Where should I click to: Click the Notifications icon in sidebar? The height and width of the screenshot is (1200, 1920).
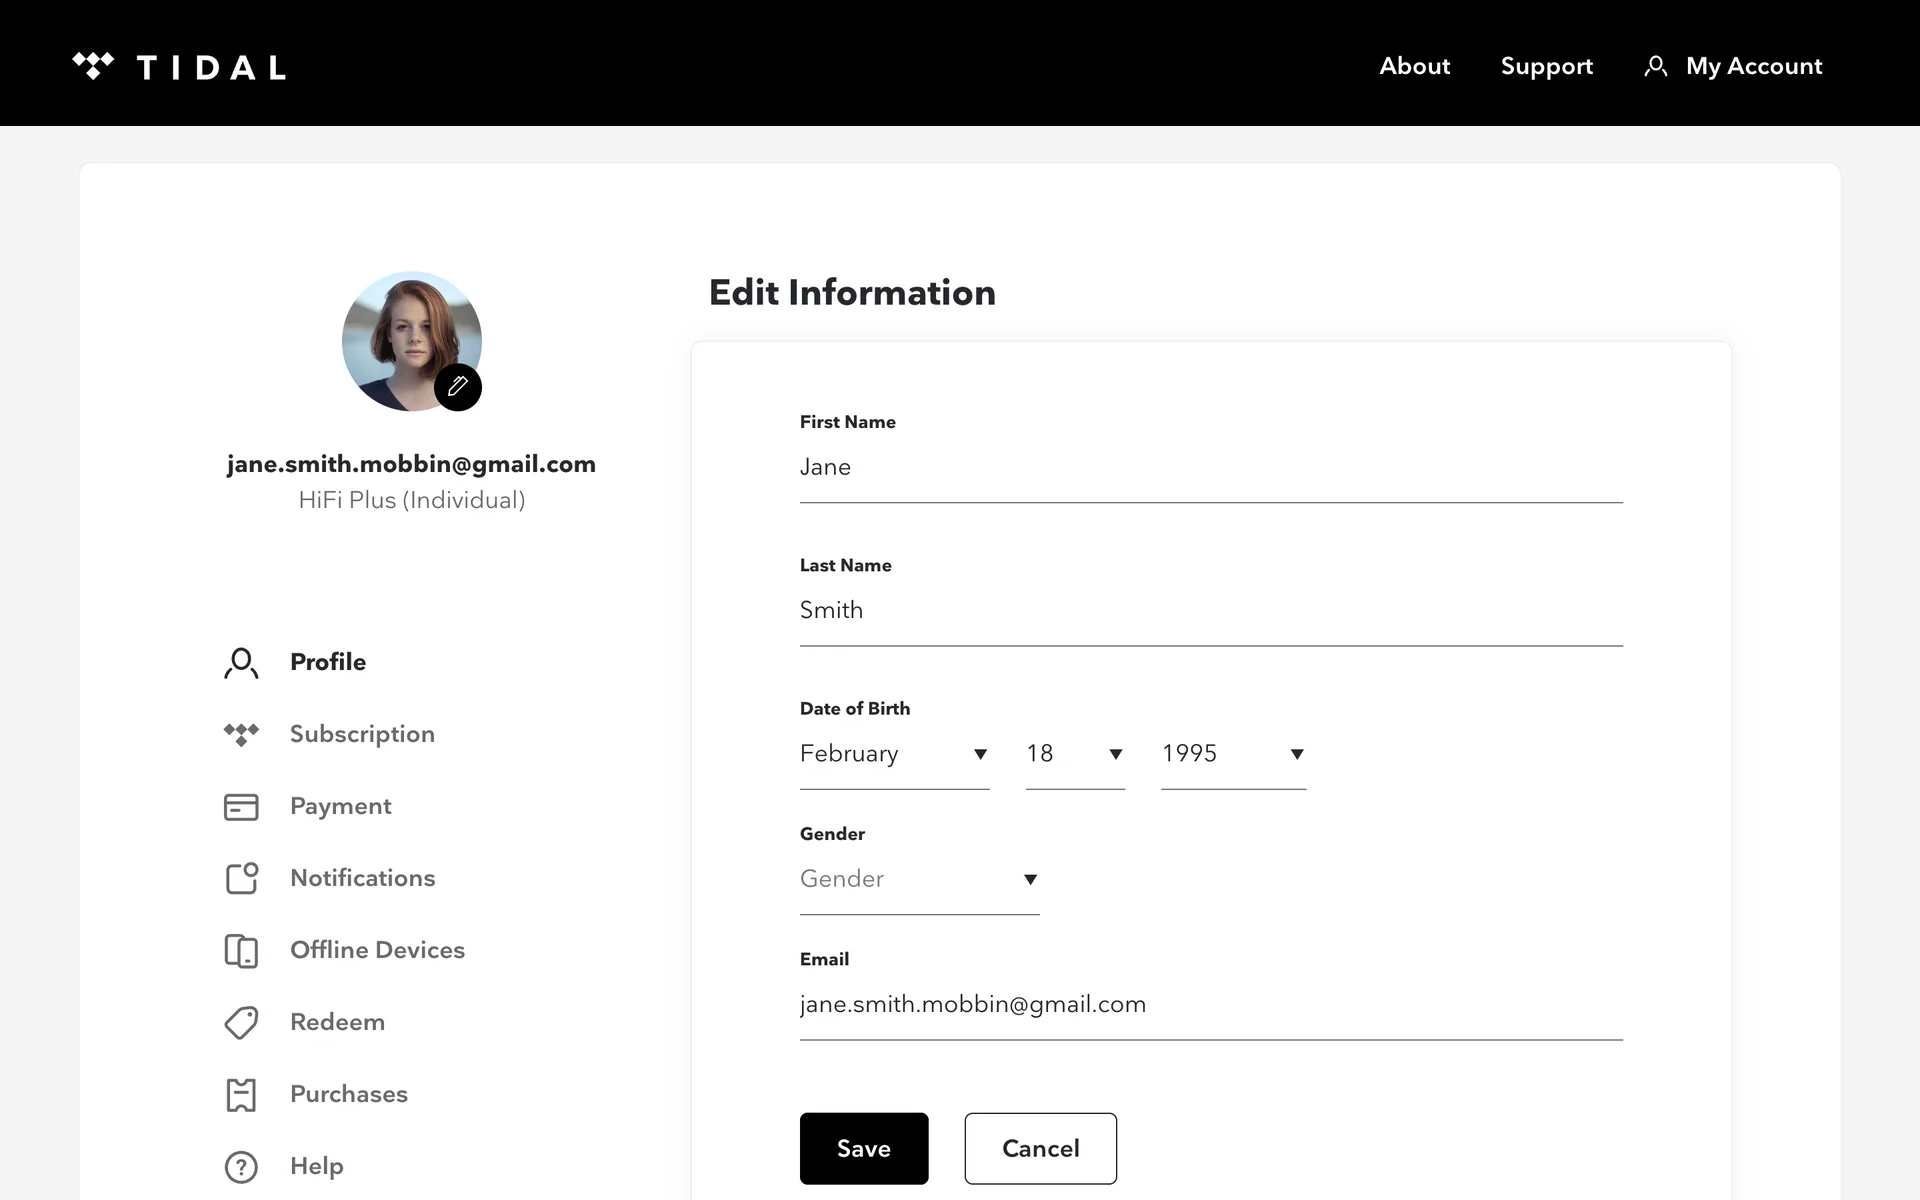(x=241, y=878)
